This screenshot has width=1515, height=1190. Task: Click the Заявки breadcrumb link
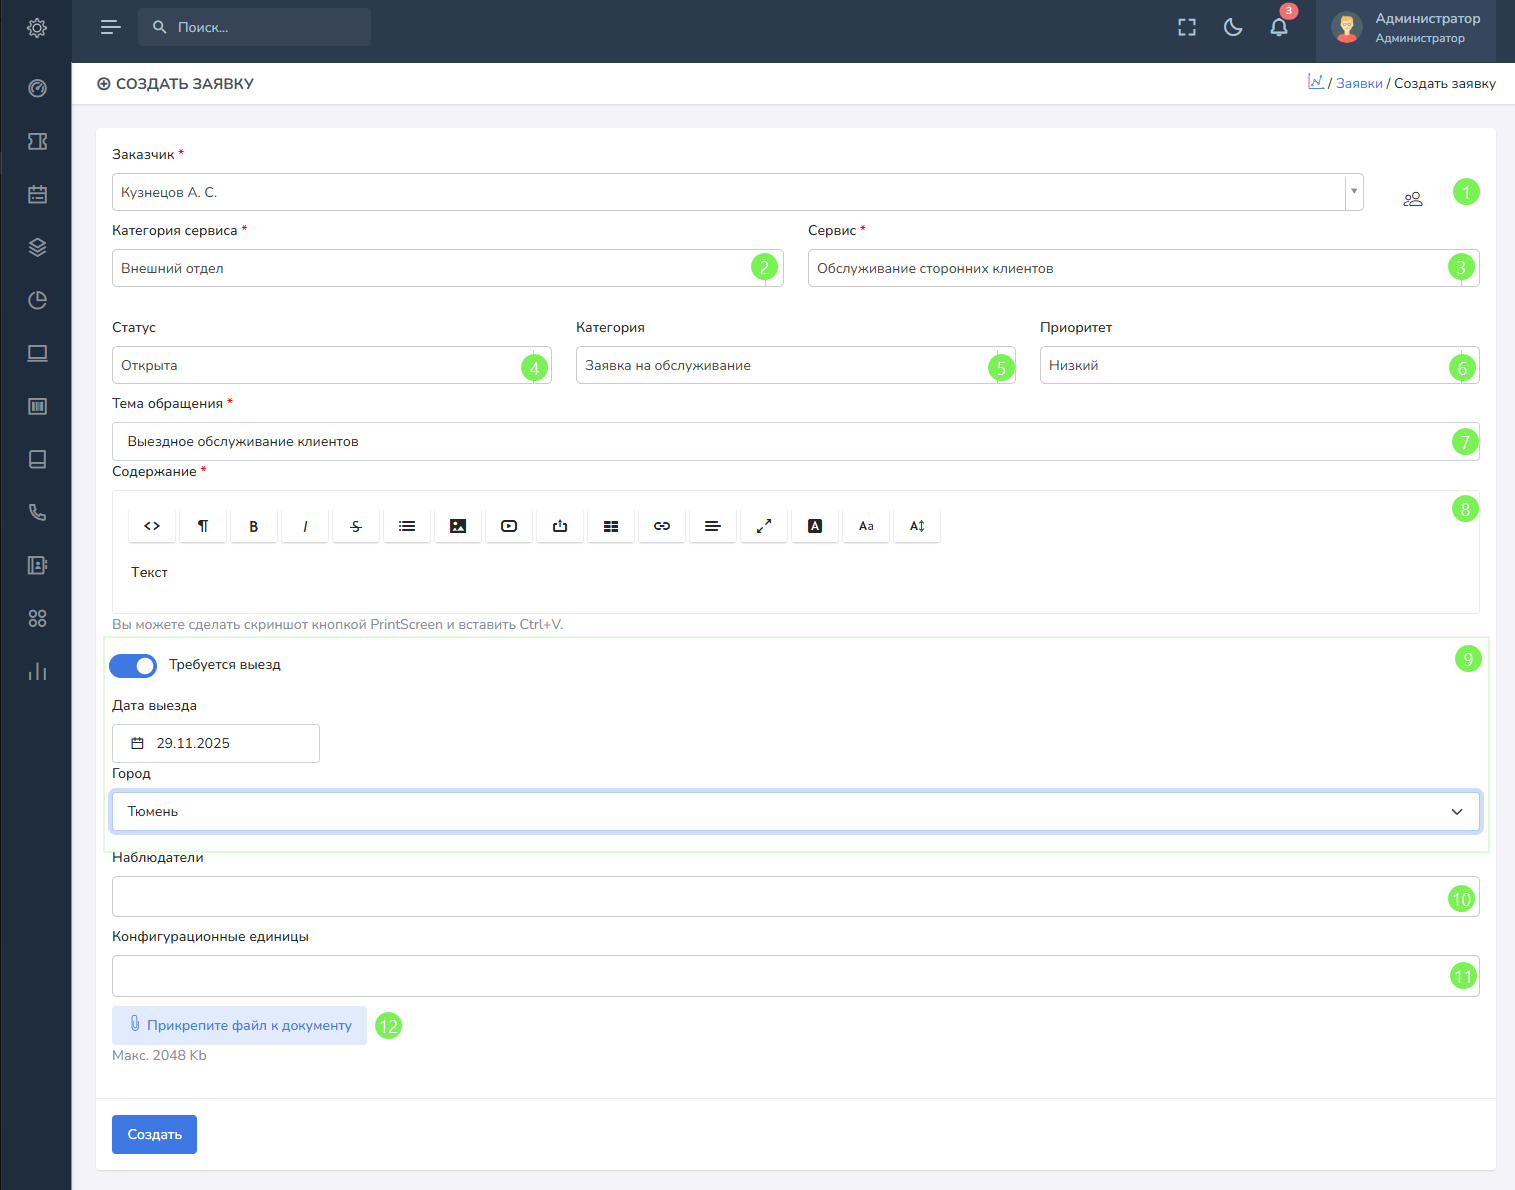pyautogui.click(x=1359, y=83)
